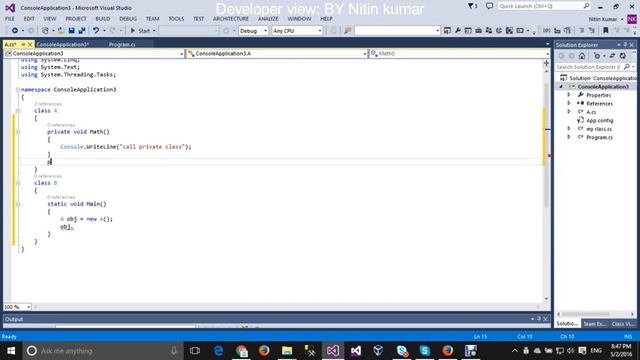The image size is (640, 360).
Task: Switch to the Team Explorer bottom tab
Action: click(x=594, y=324)
